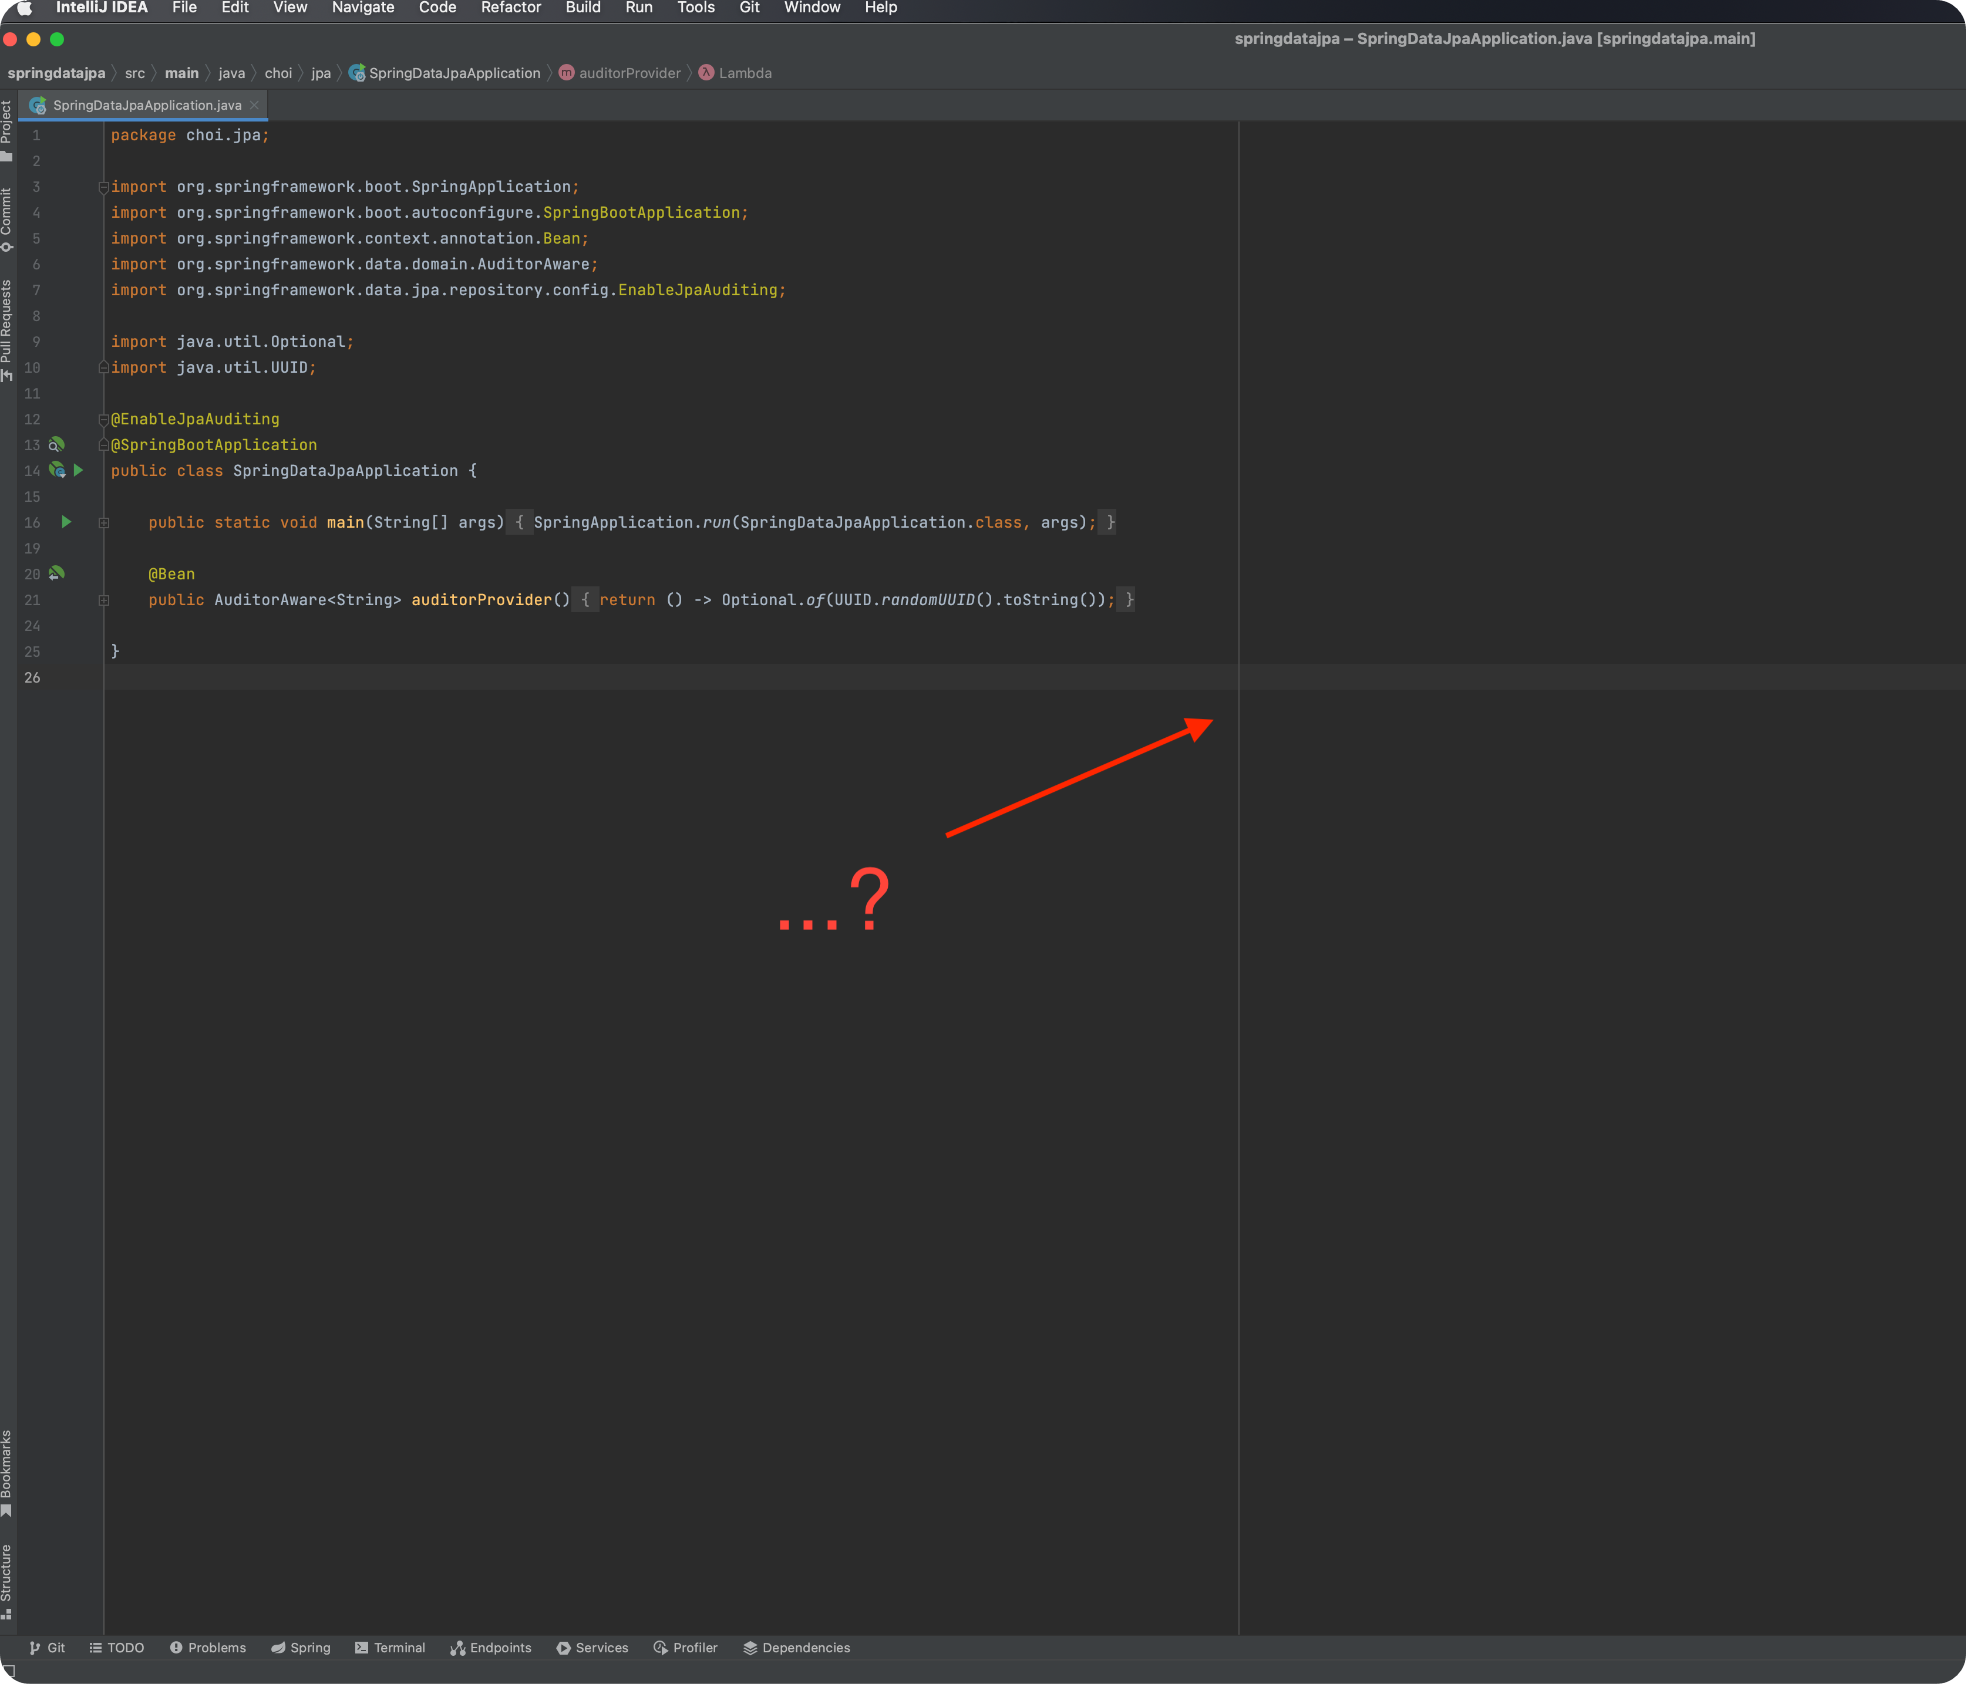Click auditorProvider in the breadcrumb bar
Viewport: 1966px width, 1684px height.
pos(629,73)
